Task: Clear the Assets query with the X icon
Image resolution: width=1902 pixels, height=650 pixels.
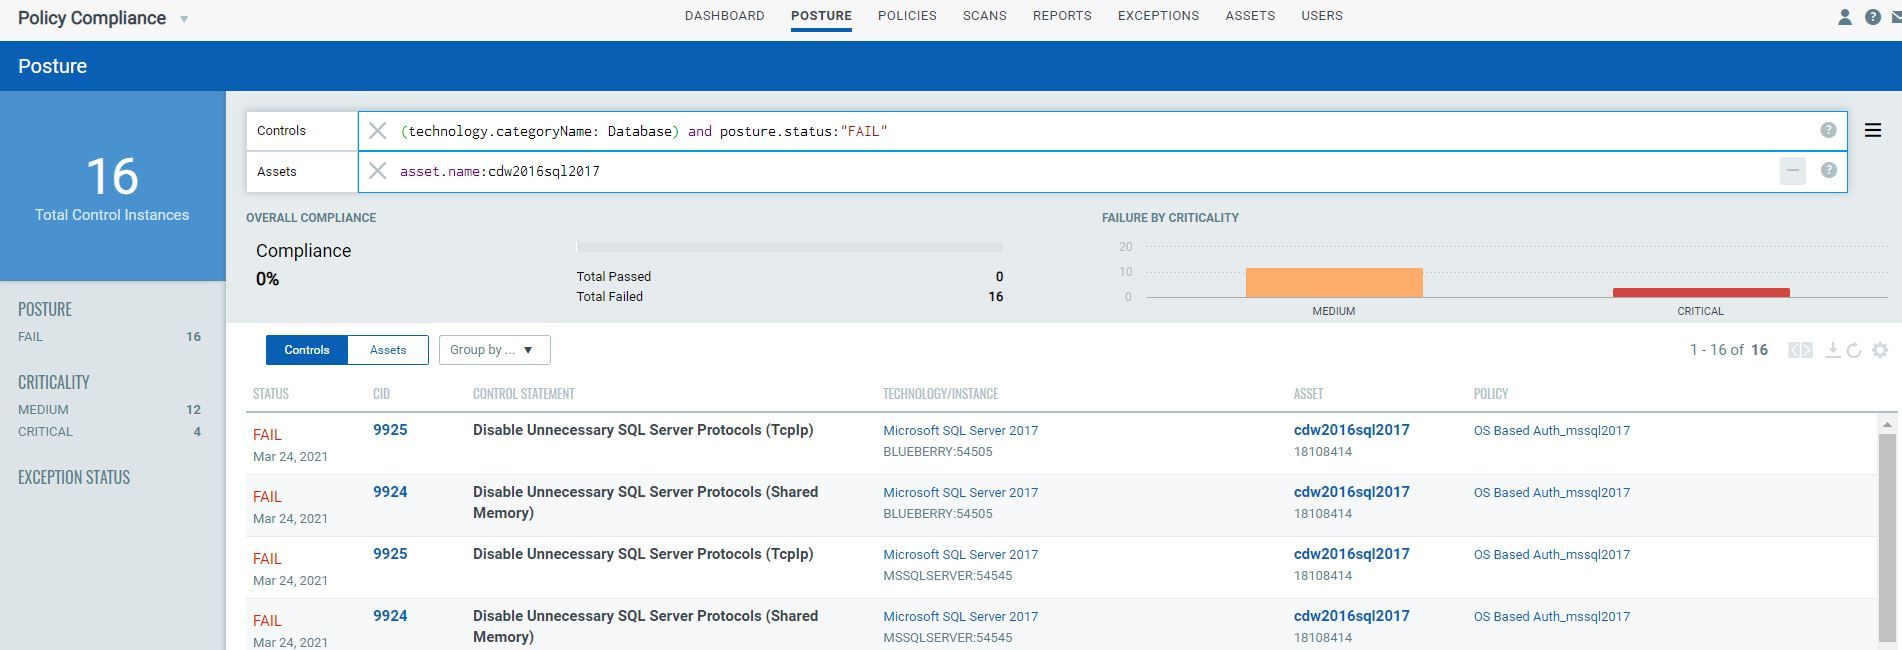Action: point(377,171)
